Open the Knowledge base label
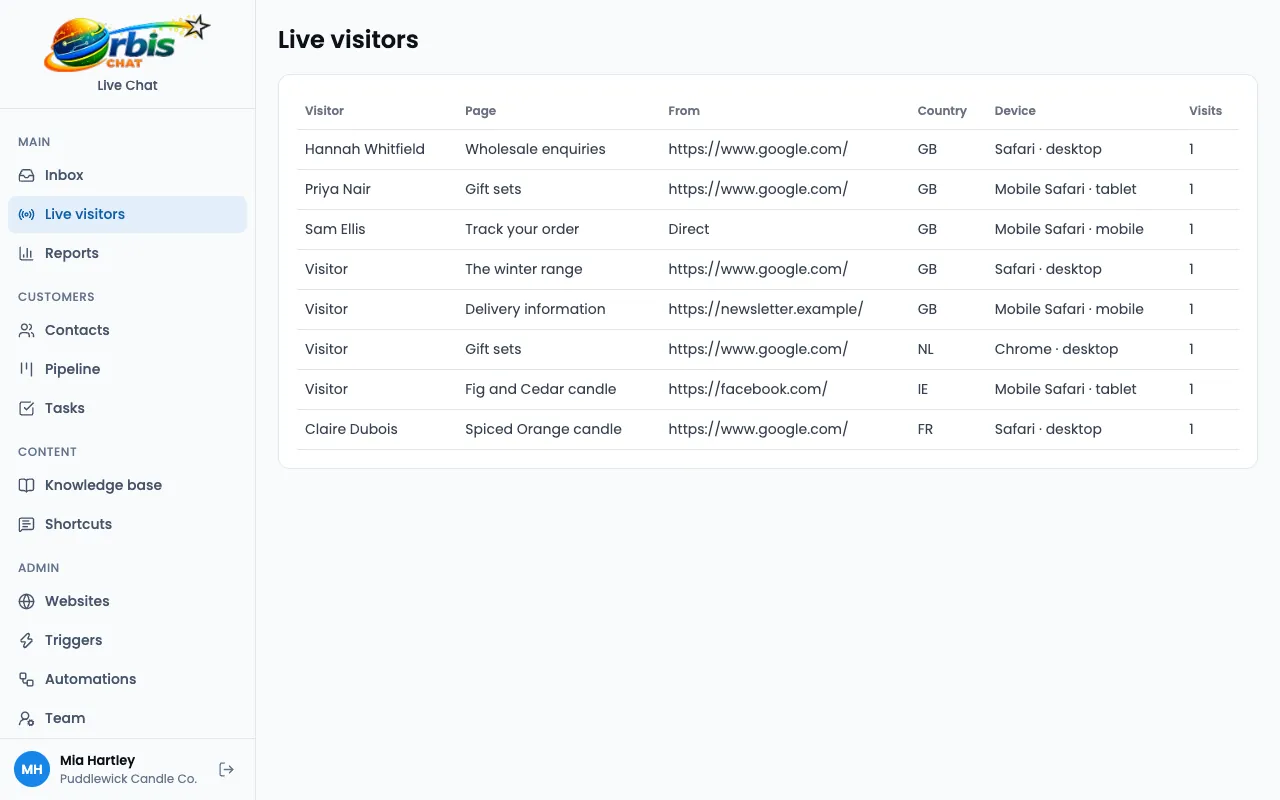The image size is (1280, 800). click(x=103, y=485)
